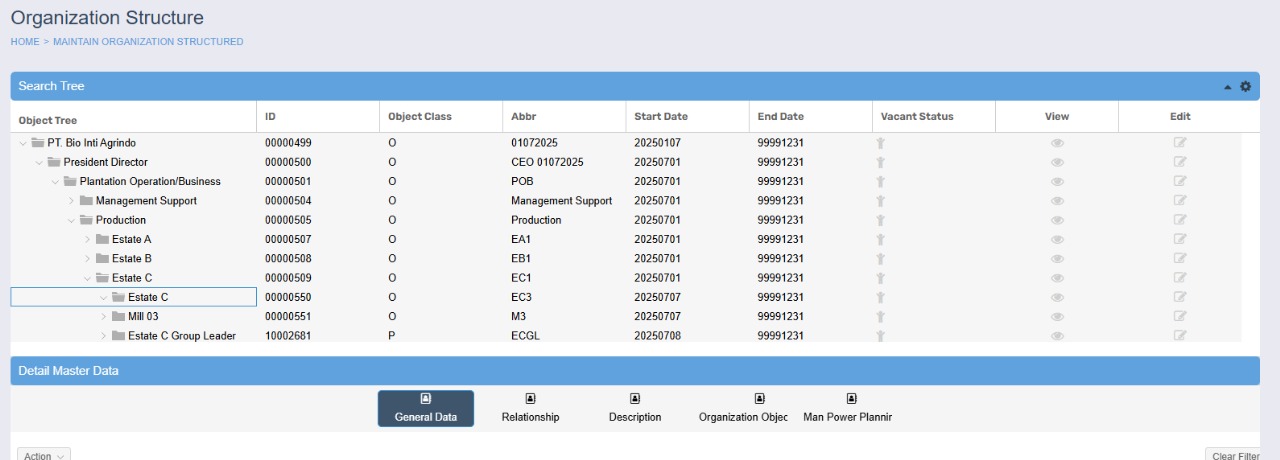Open the Action dropdown

[44, 456]
